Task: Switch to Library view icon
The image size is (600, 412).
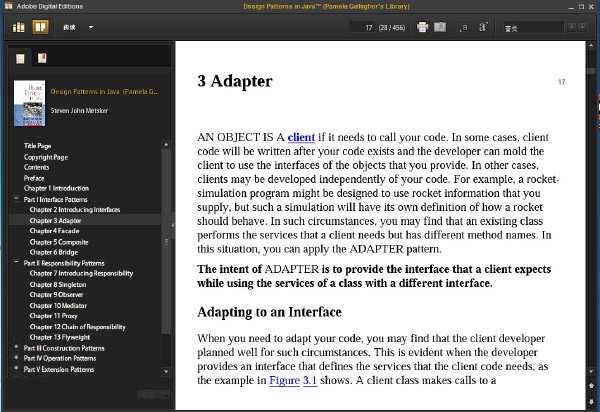Action: (x=19, y=28)
